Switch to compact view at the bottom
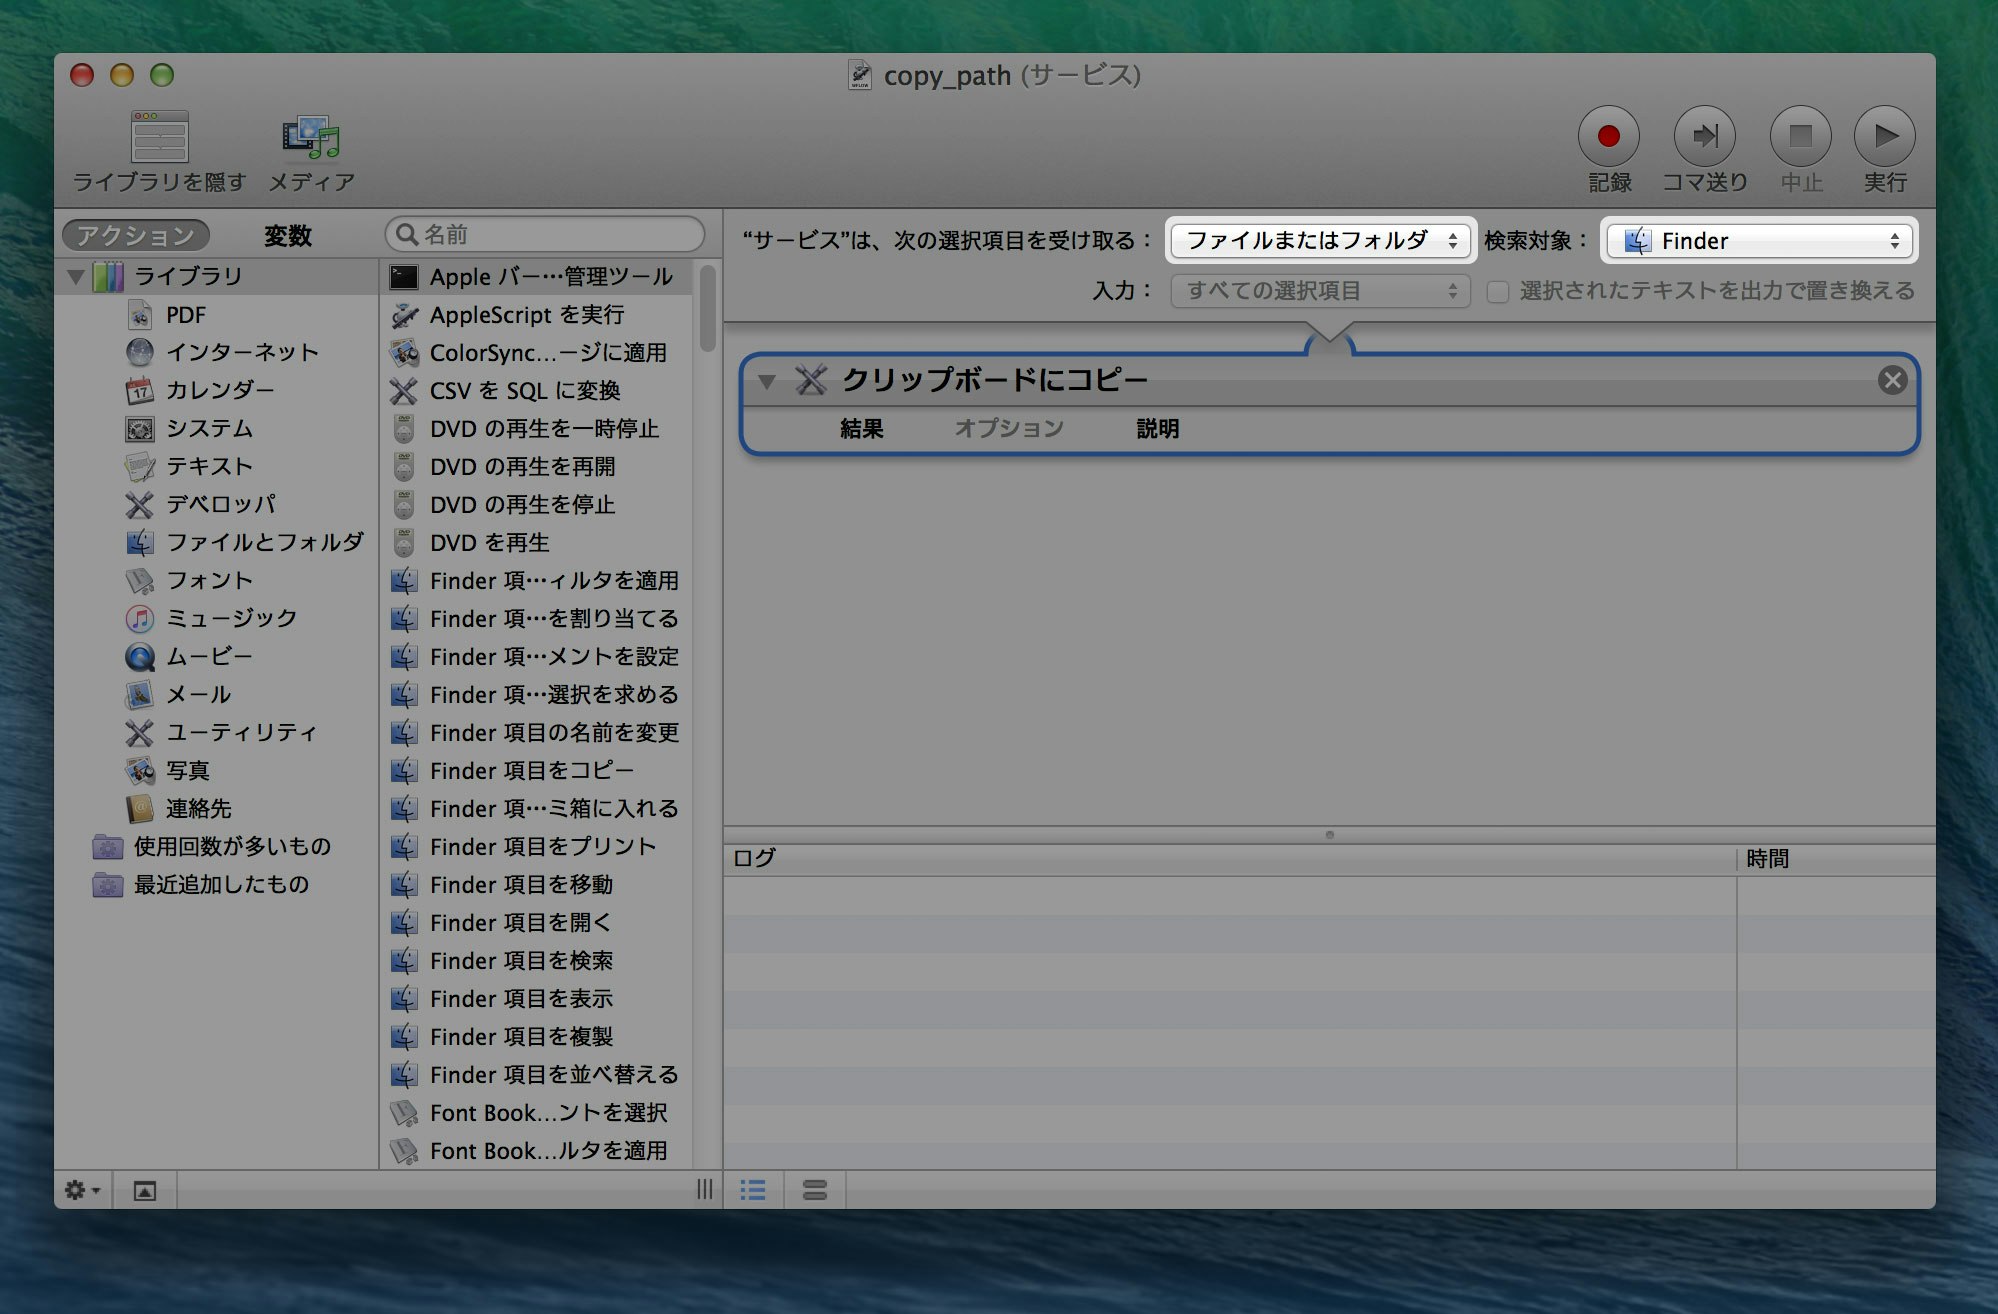Image resolution: width=1998 pixels, height=1314 pixels. (816, 1190)
